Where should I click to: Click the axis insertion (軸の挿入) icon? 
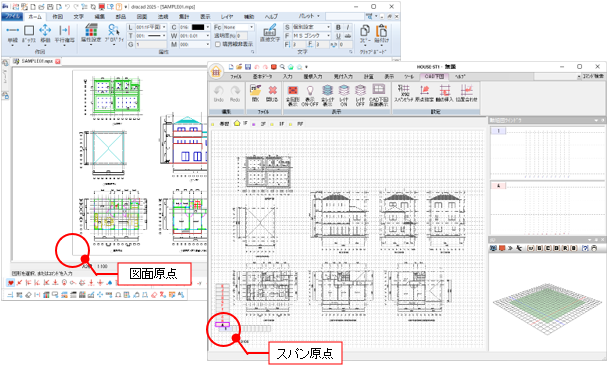(x=445, y=94)
